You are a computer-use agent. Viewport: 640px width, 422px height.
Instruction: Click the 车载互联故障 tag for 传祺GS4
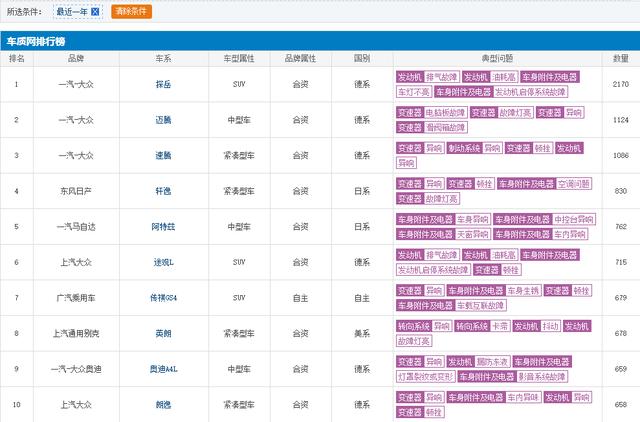click(480, 305)
